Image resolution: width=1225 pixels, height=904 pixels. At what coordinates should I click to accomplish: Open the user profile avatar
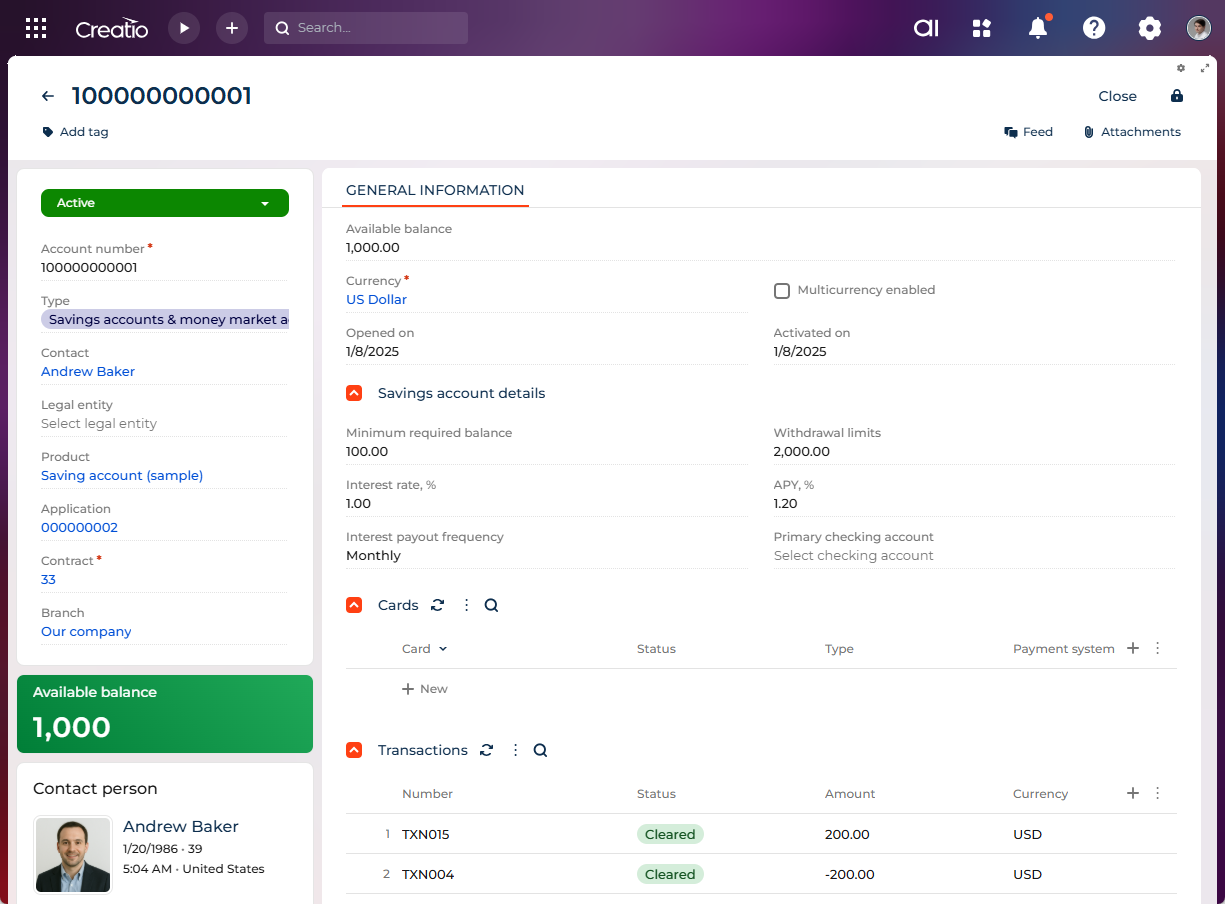pos(1199,28)
